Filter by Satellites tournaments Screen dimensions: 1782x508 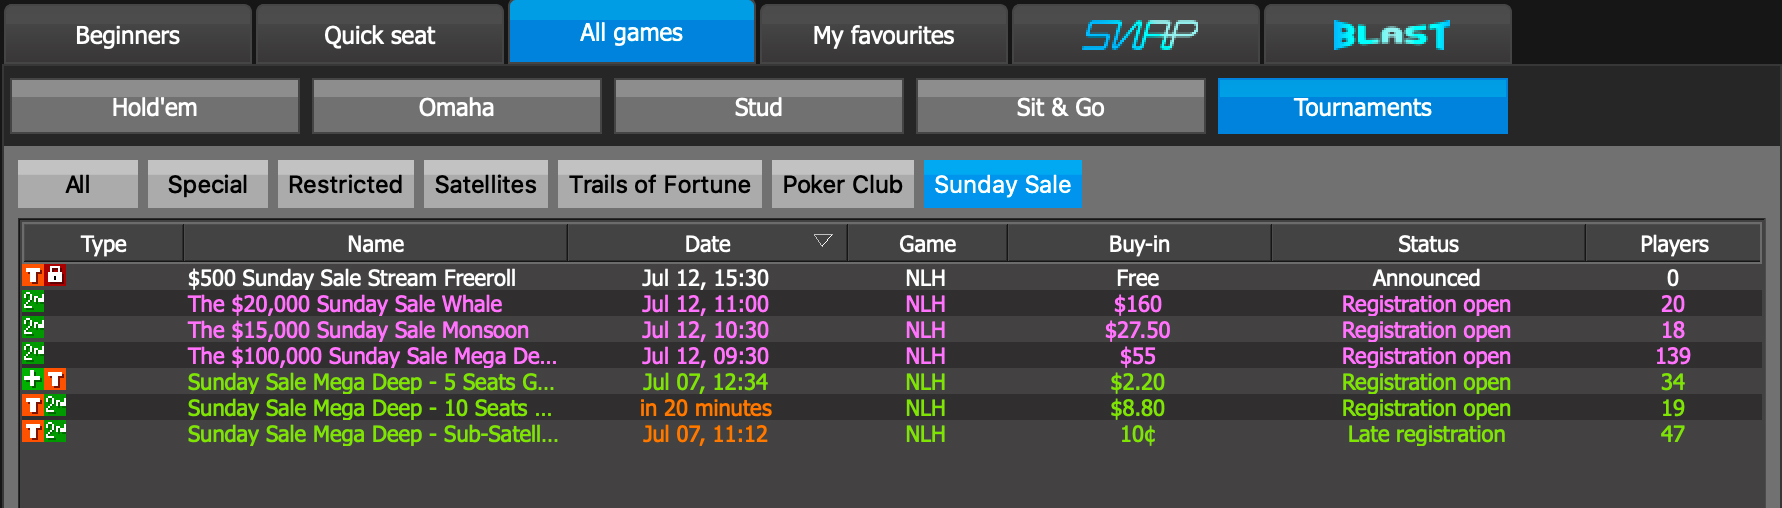[x=486, y=185]
